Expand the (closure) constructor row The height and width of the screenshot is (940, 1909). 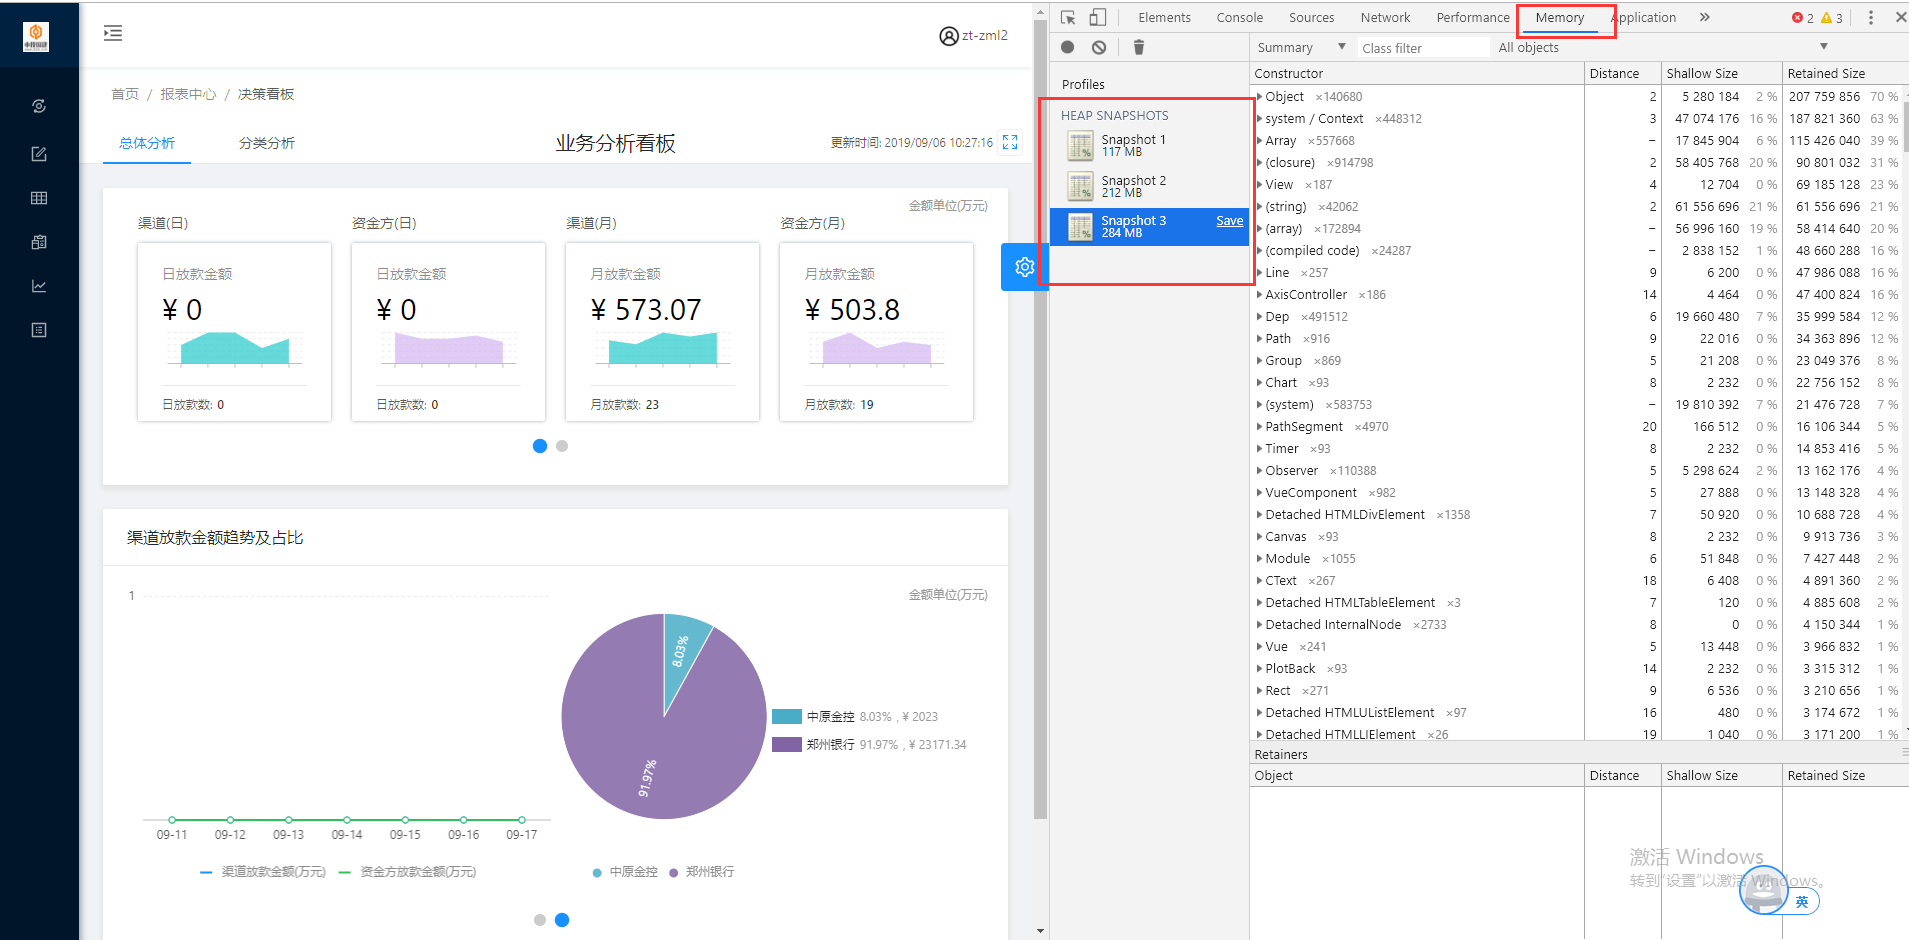tap(1259, 163)
